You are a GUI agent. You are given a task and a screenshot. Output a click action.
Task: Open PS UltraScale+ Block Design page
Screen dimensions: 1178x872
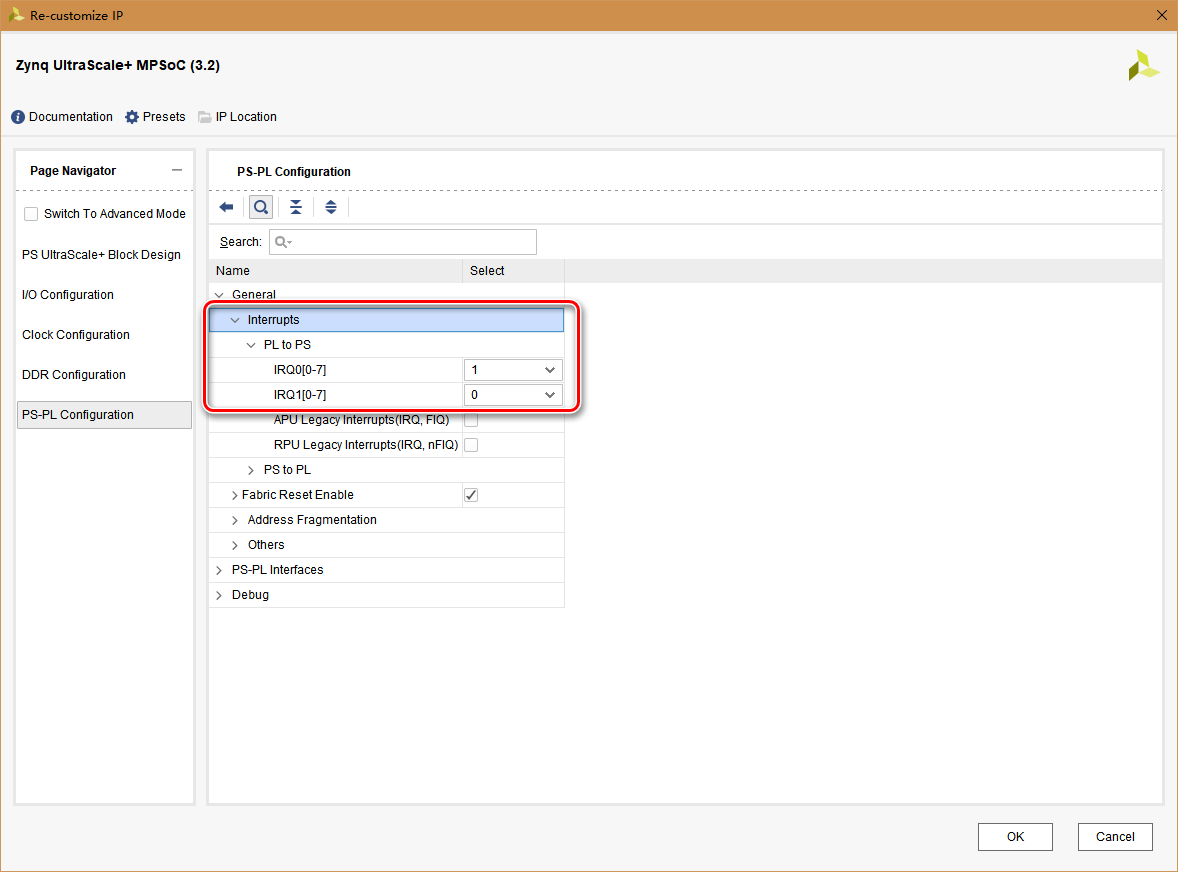[x=101, y=255]
